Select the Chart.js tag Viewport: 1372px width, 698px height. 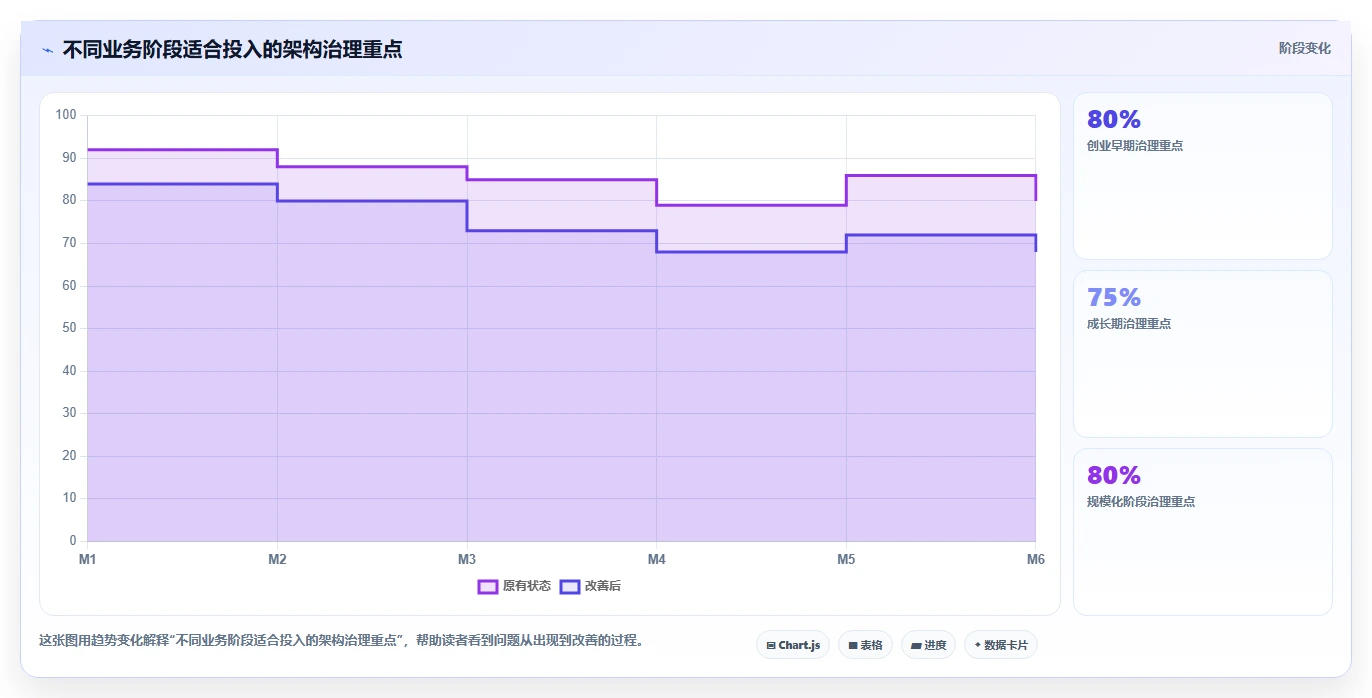click(x=793, y=645)
